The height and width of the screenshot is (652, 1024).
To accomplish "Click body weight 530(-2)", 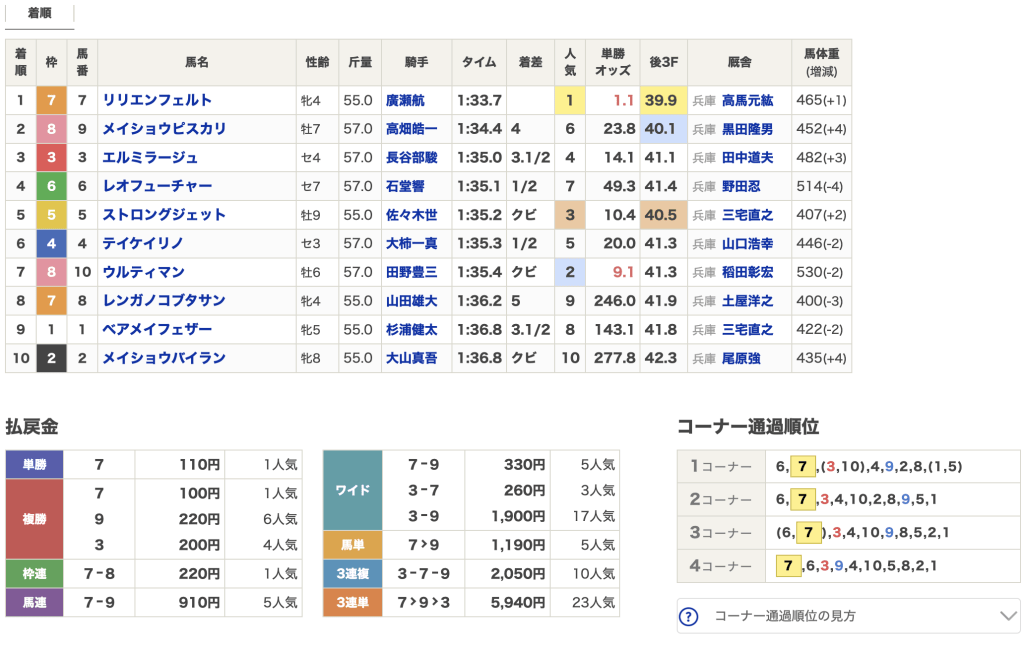I will pos(820,272).
